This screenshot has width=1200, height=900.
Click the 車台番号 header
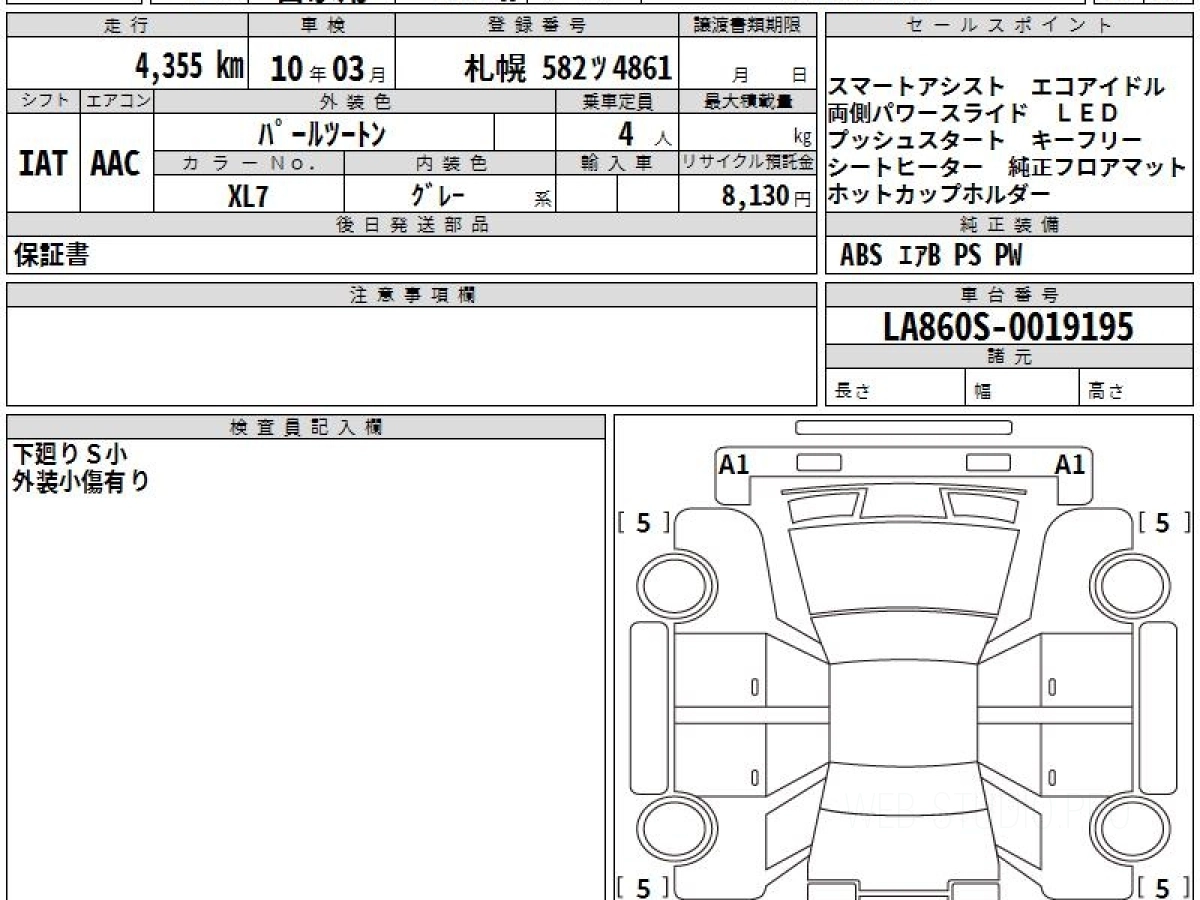click(x=1009, y=295)
